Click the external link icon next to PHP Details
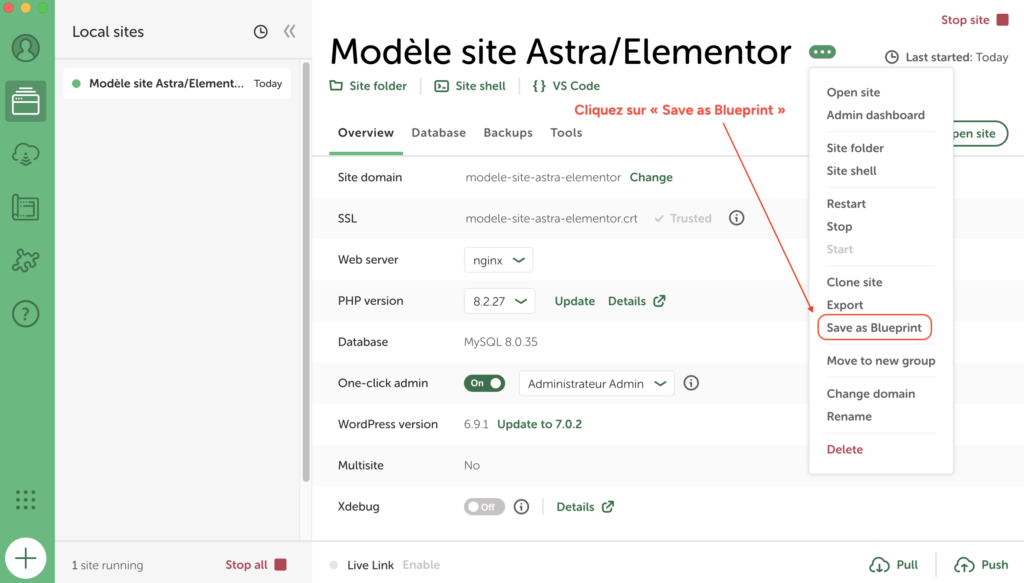 (x=660, y=301)
